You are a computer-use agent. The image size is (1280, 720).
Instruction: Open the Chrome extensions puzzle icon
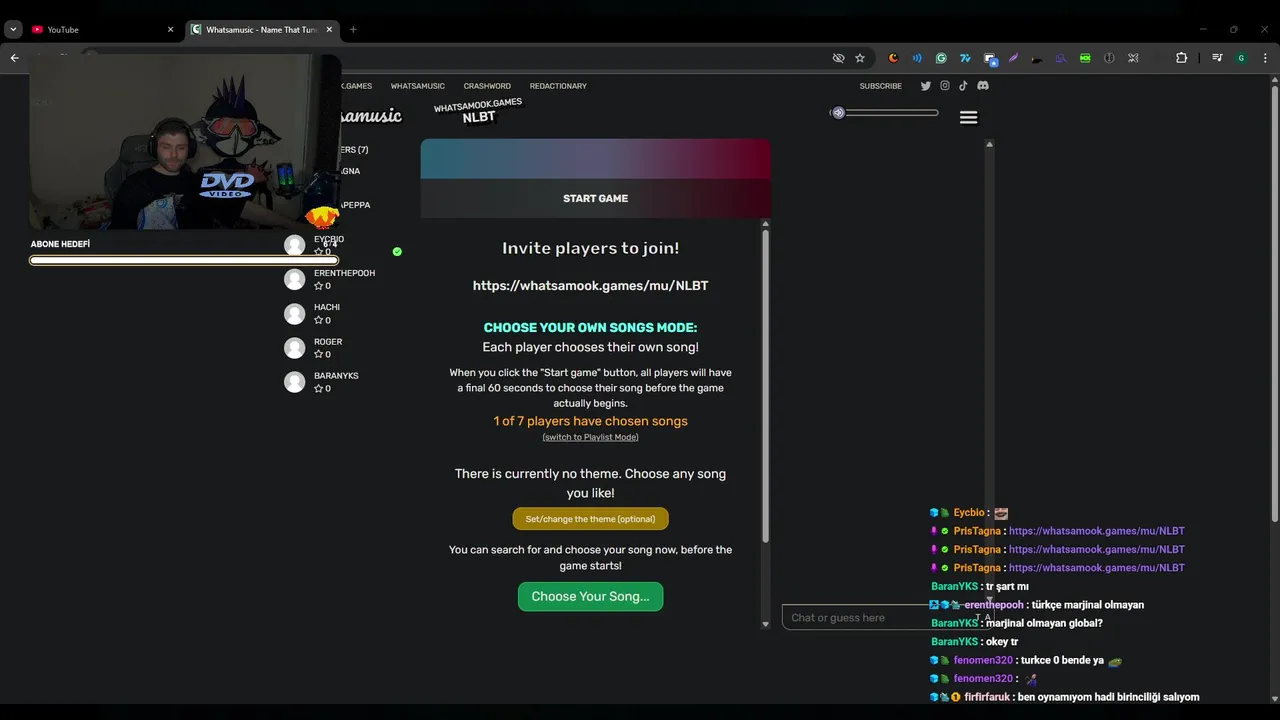pos(1181,58)
